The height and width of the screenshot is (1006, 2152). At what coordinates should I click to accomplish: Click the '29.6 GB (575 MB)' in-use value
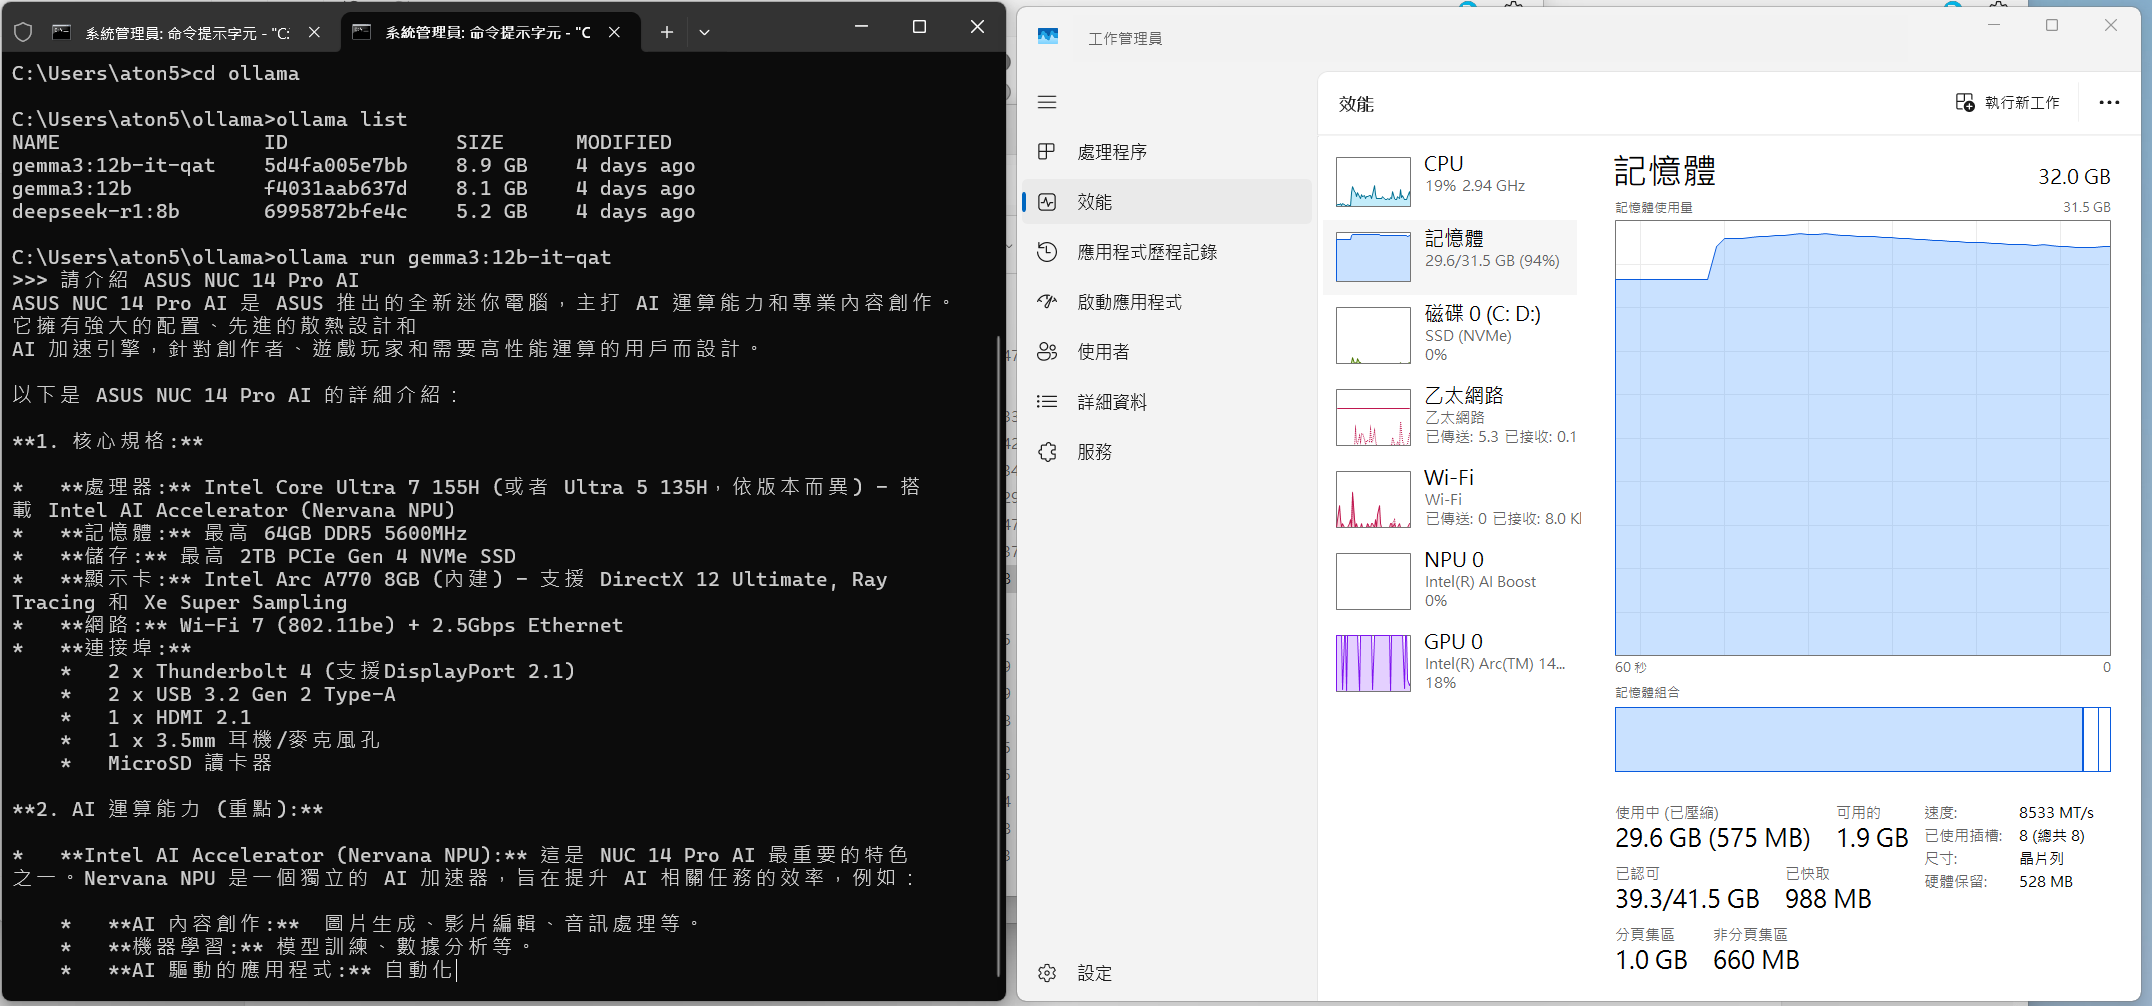pos(1713,838)
